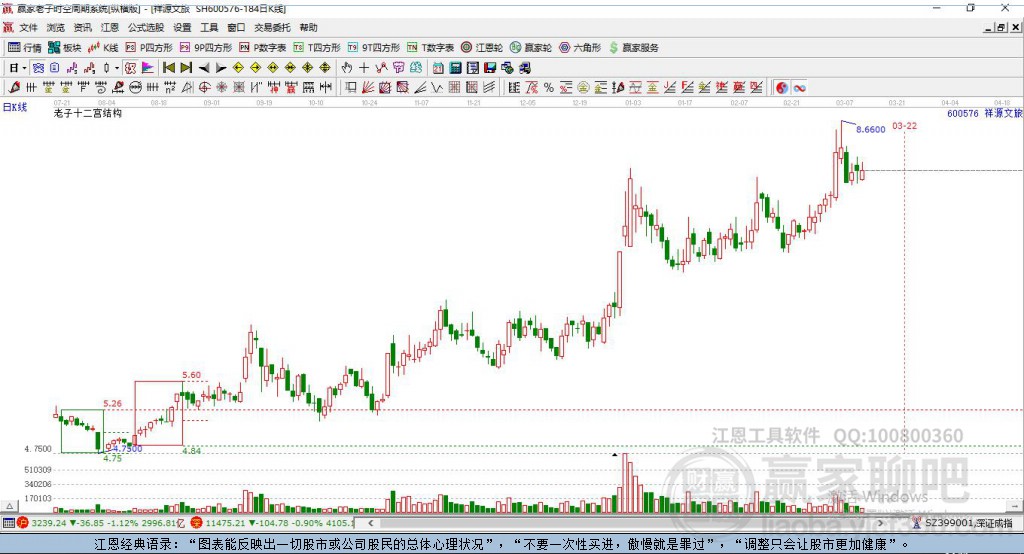Open the P数字表 tool
Viewport: 1024px width, 554px height.
[263, 48]
